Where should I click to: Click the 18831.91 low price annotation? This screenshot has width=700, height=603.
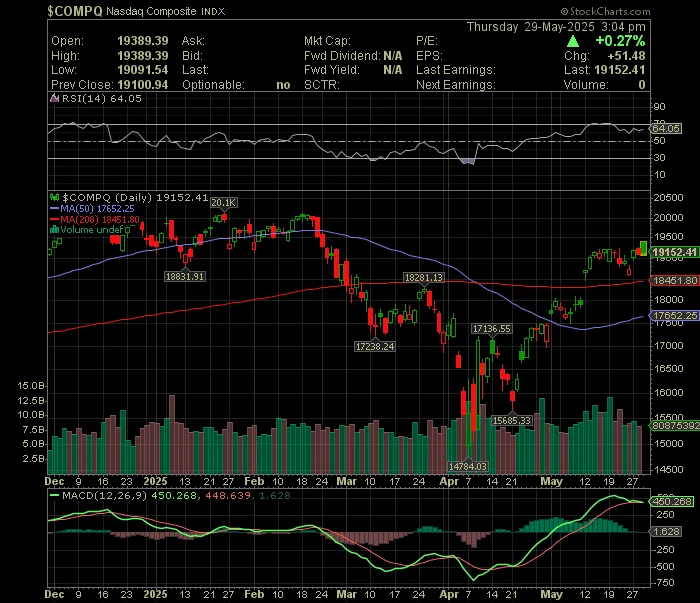tap(185, 277)
